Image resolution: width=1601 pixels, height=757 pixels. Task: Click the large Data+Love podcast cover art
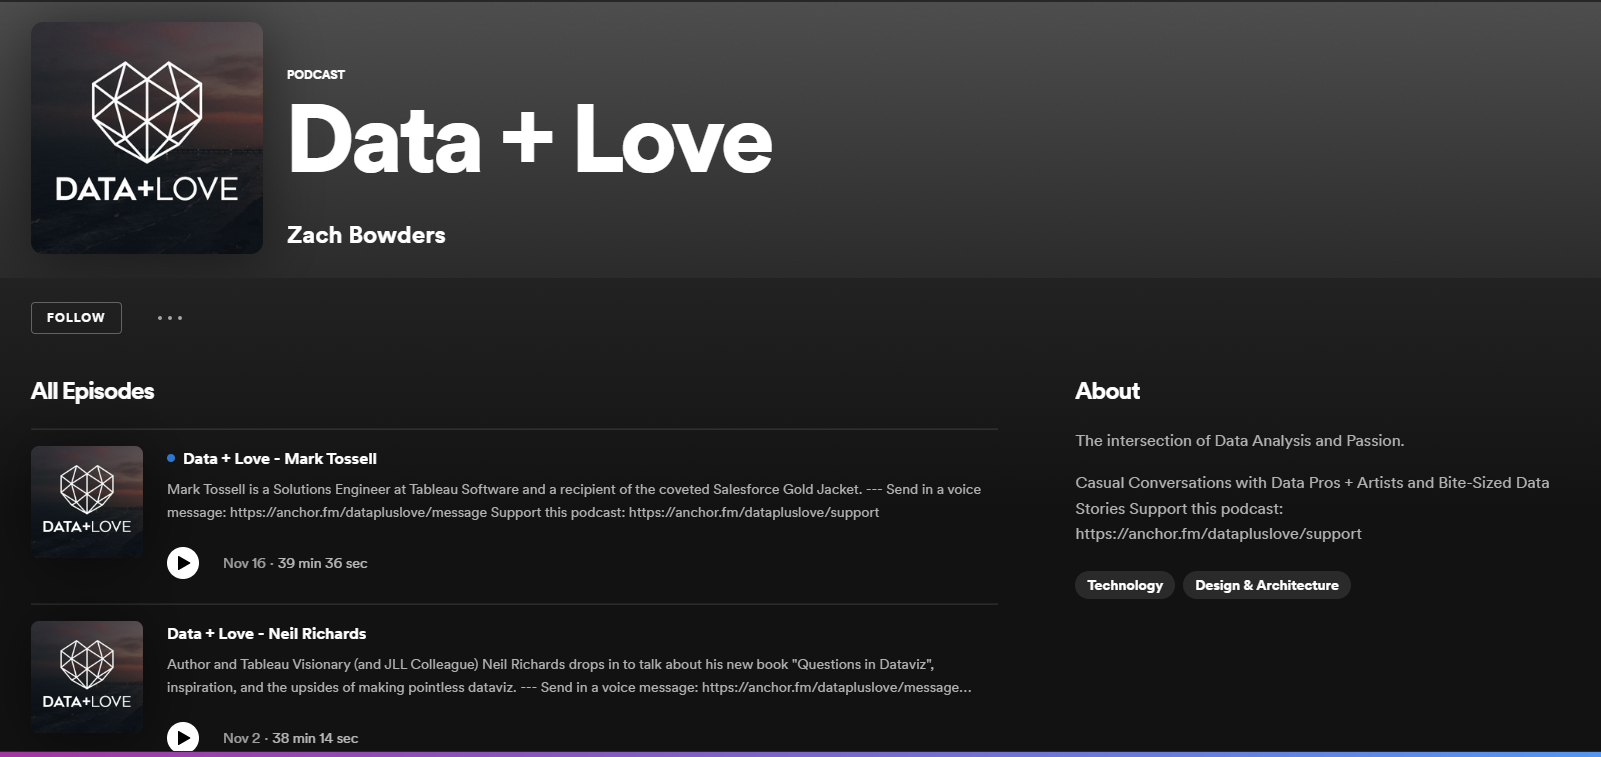click(x=147, y=138)
